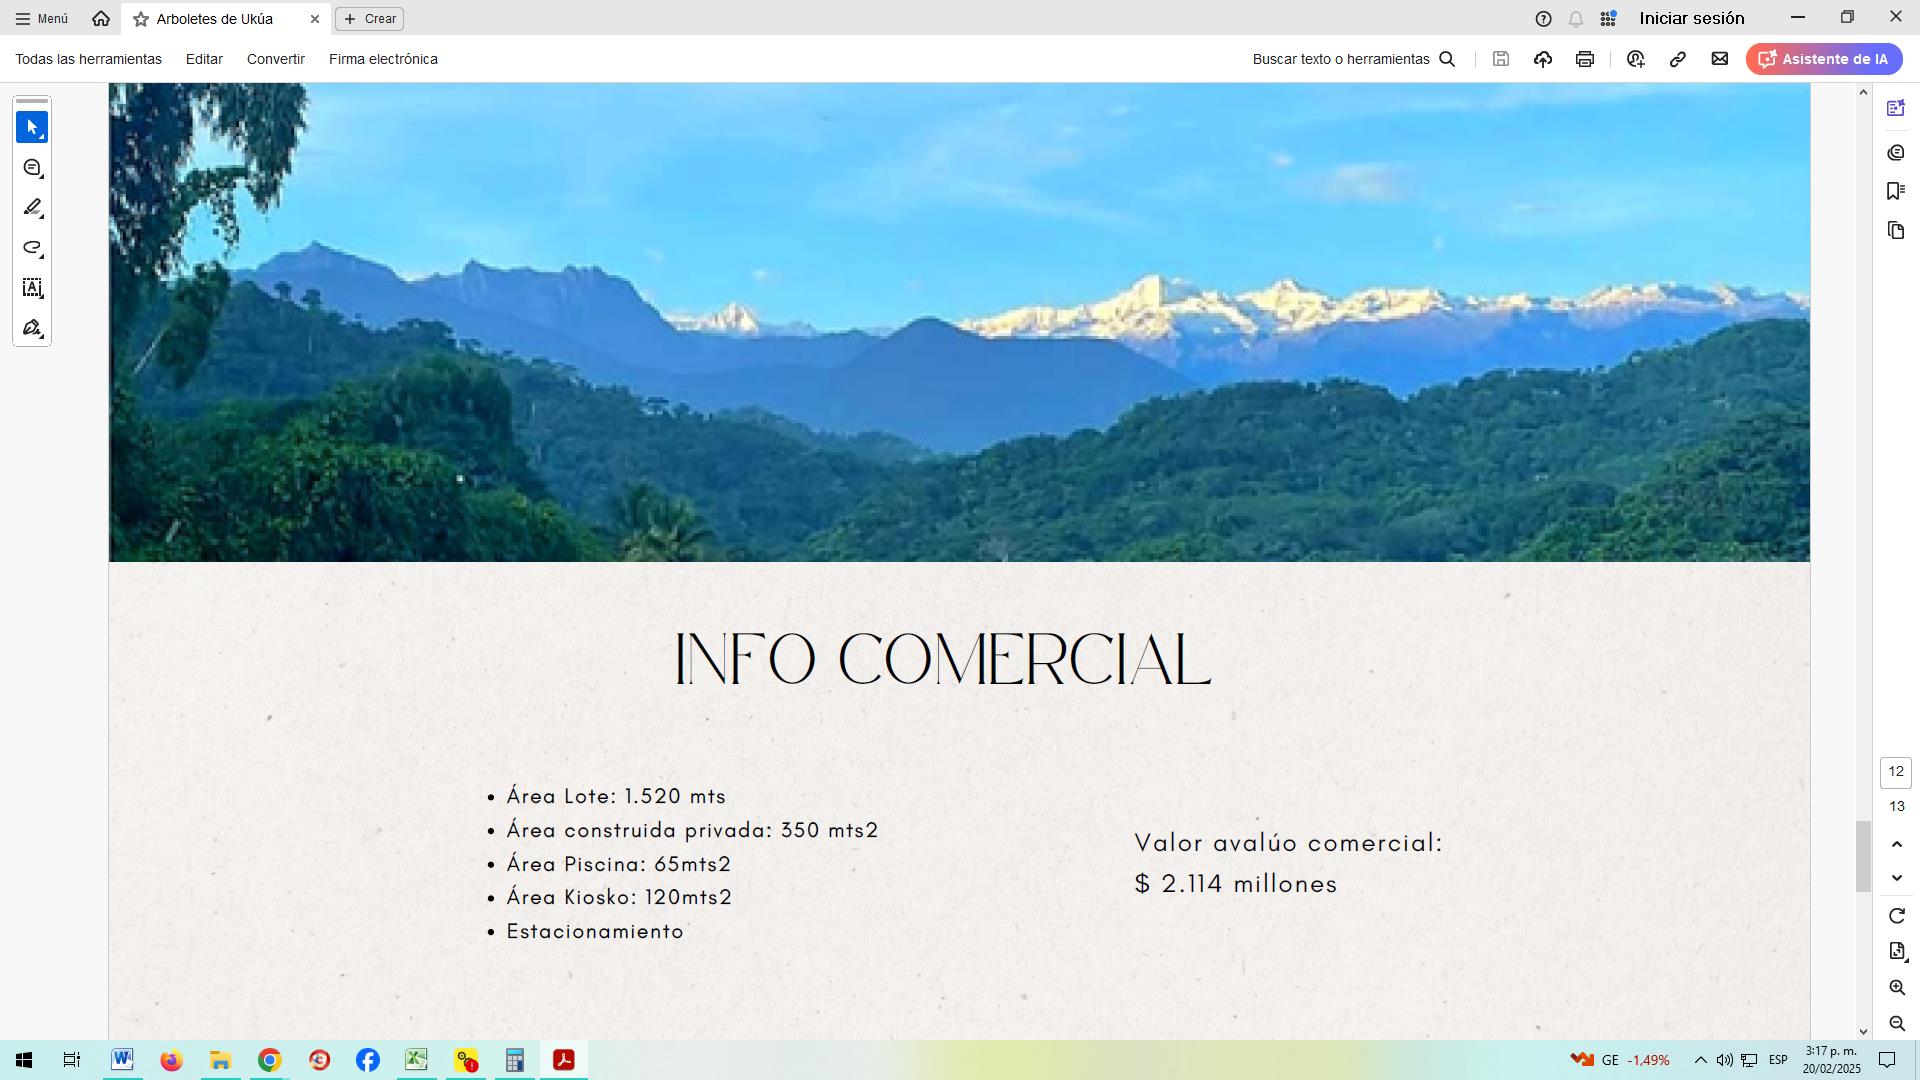Open Calculator from the taskbar
1920x1080 pixels.
pos(514,1060)
